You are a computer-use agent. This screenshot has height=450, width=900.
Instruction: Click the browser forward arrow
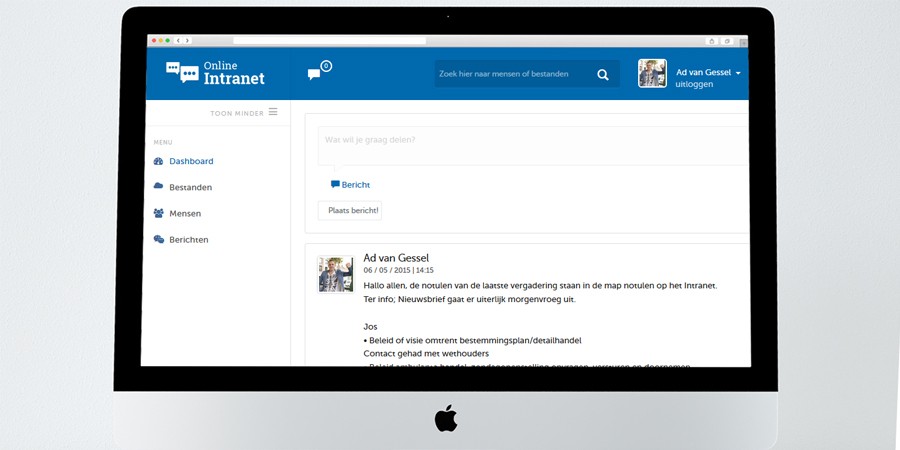(187, 41)
